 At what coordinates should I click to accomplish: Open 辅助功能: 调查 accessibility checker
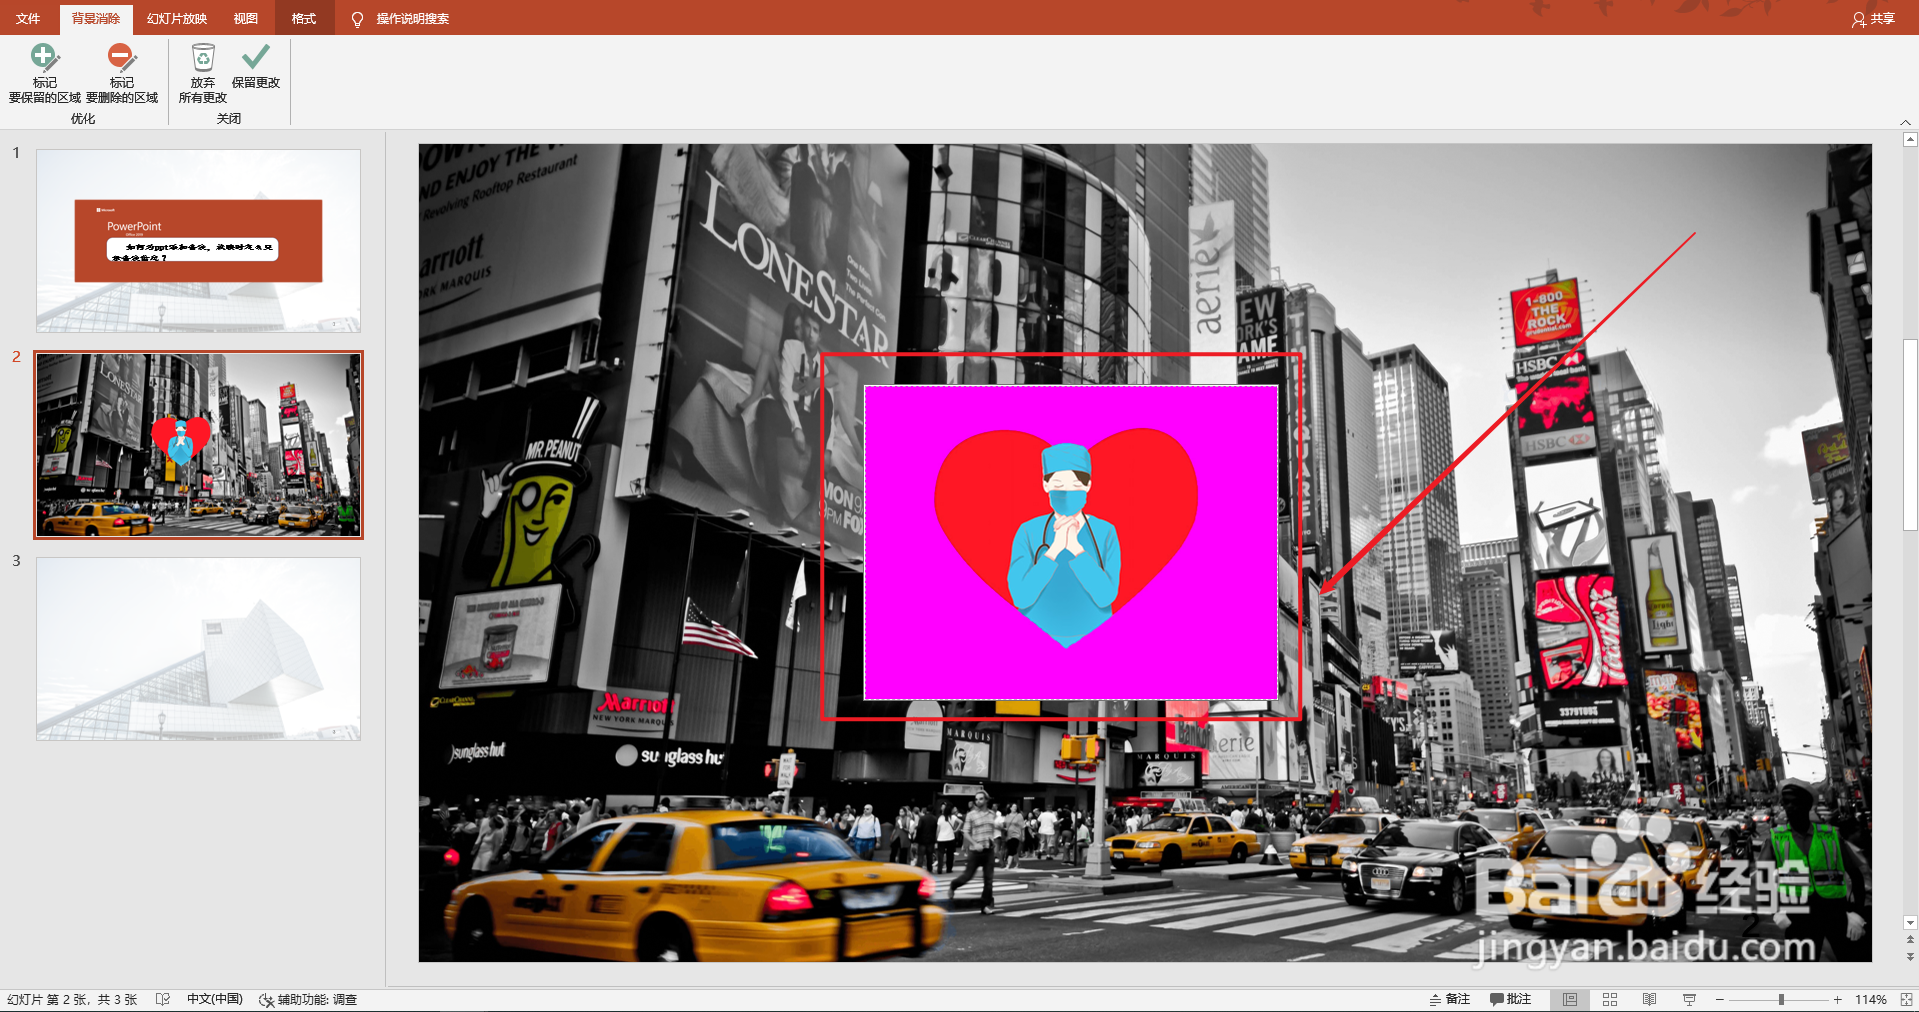308,999
